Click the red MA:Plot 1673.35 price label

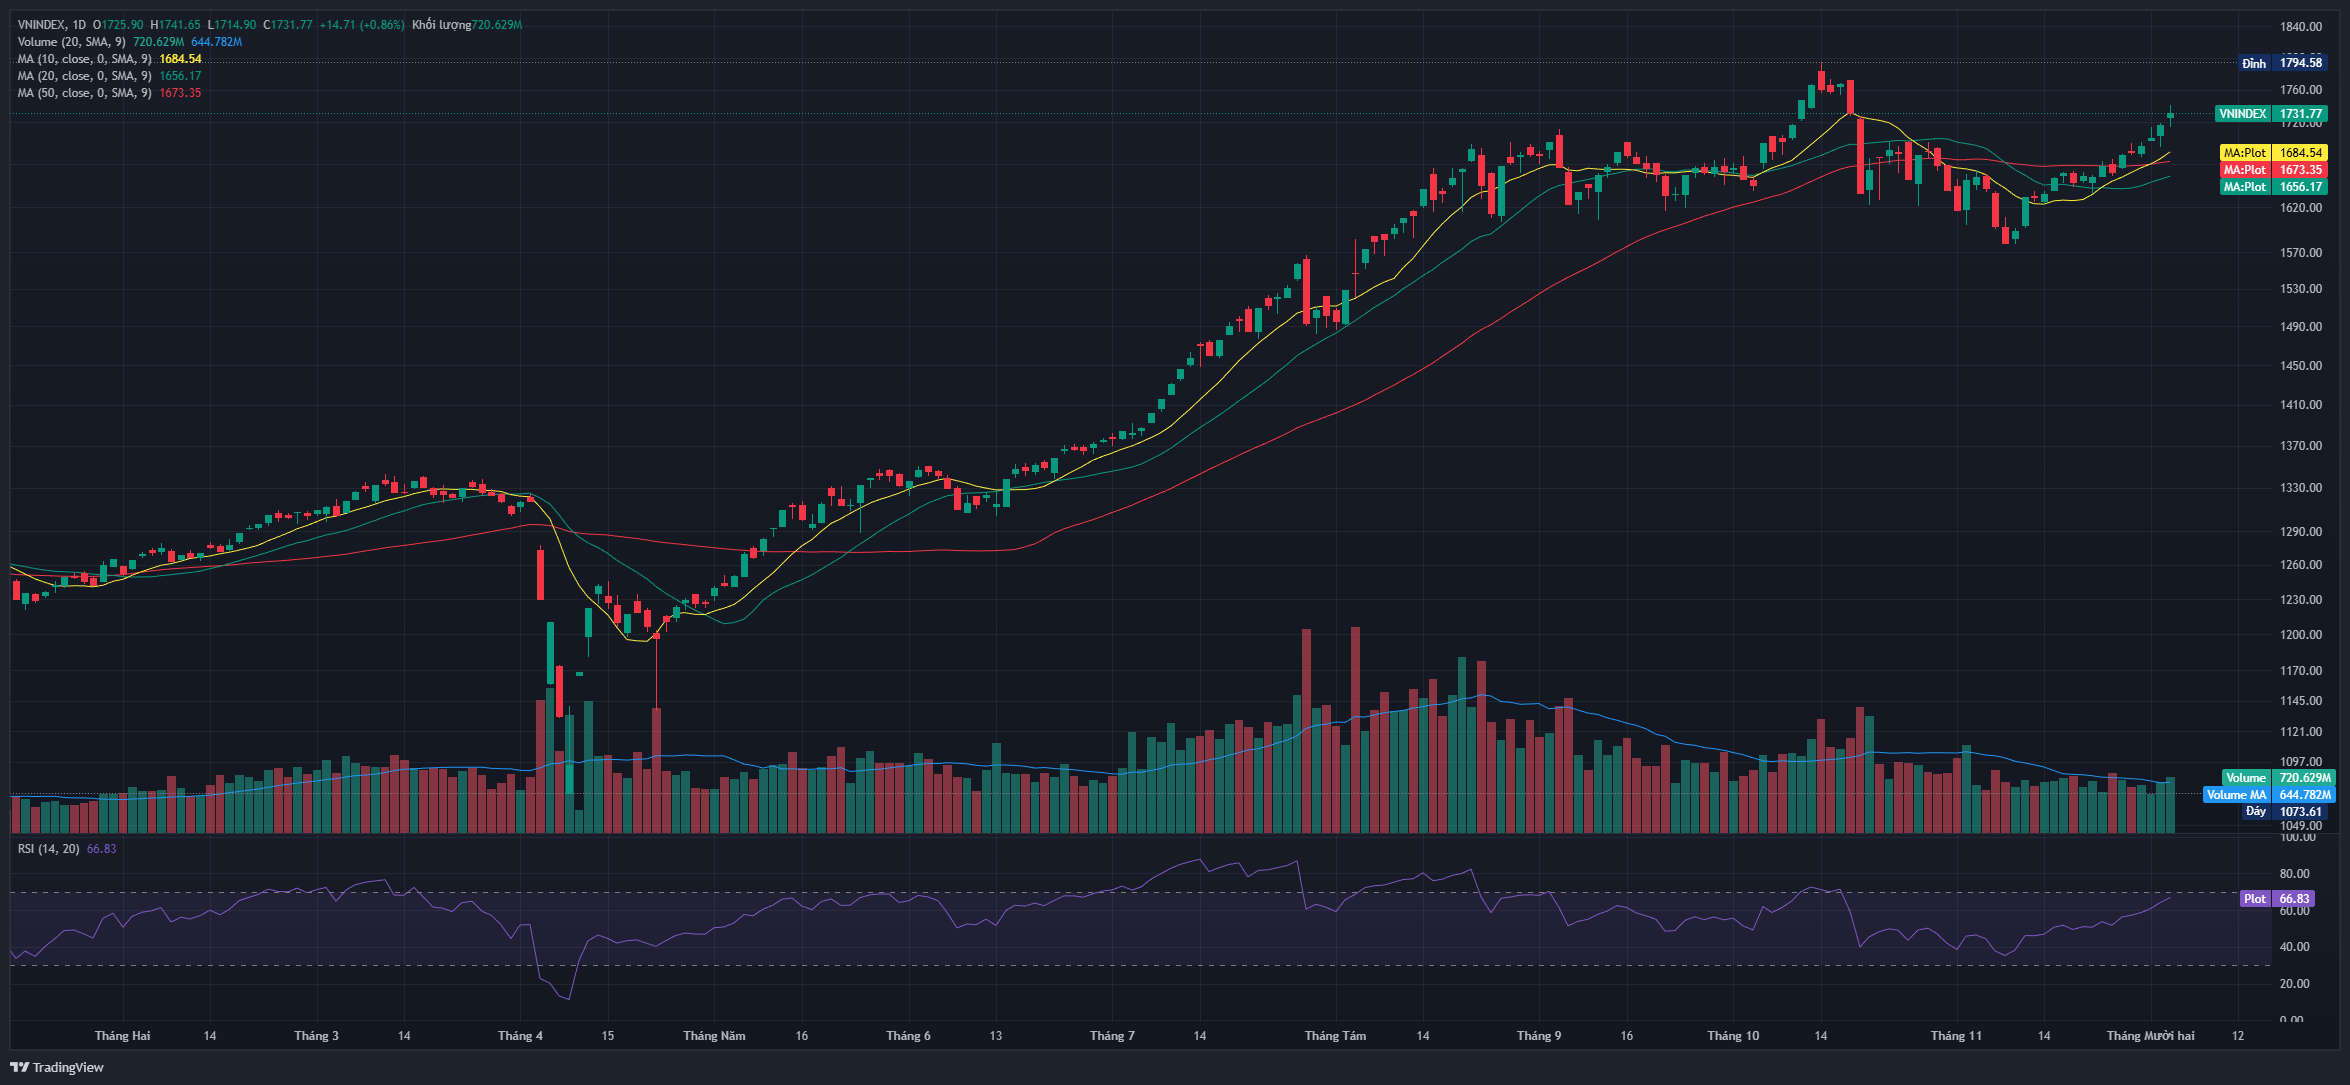pos(2272,170)
